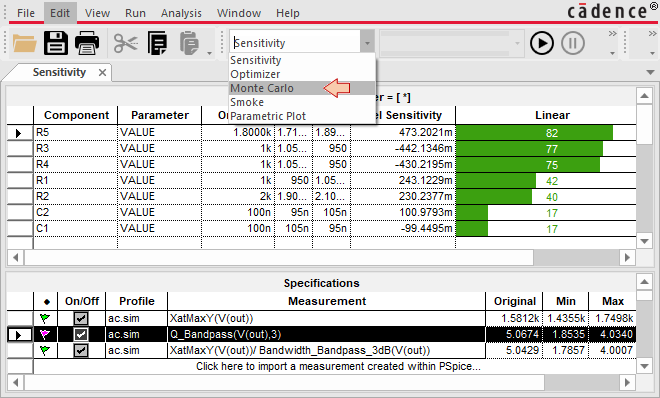Click the Paste clipboard icon
660x398 pixels.
click(189, 43)
